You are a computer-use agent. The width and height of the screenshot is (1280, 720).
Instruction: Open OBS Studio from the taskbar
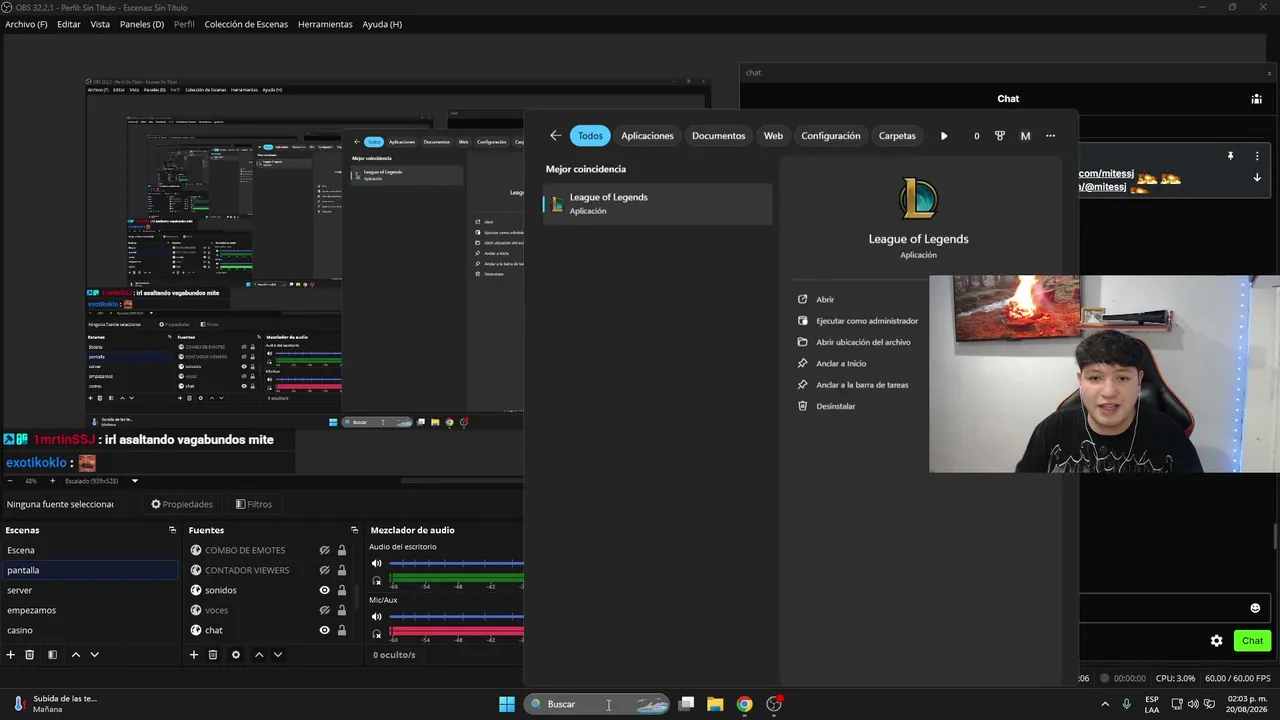click(773, 704)
